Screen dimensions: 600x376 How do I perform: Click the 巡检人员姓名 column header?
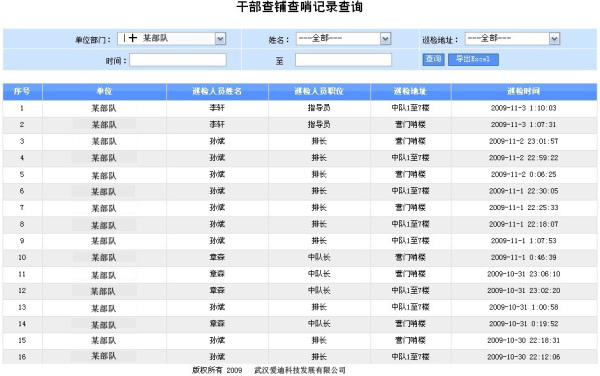tap(217, 91)
